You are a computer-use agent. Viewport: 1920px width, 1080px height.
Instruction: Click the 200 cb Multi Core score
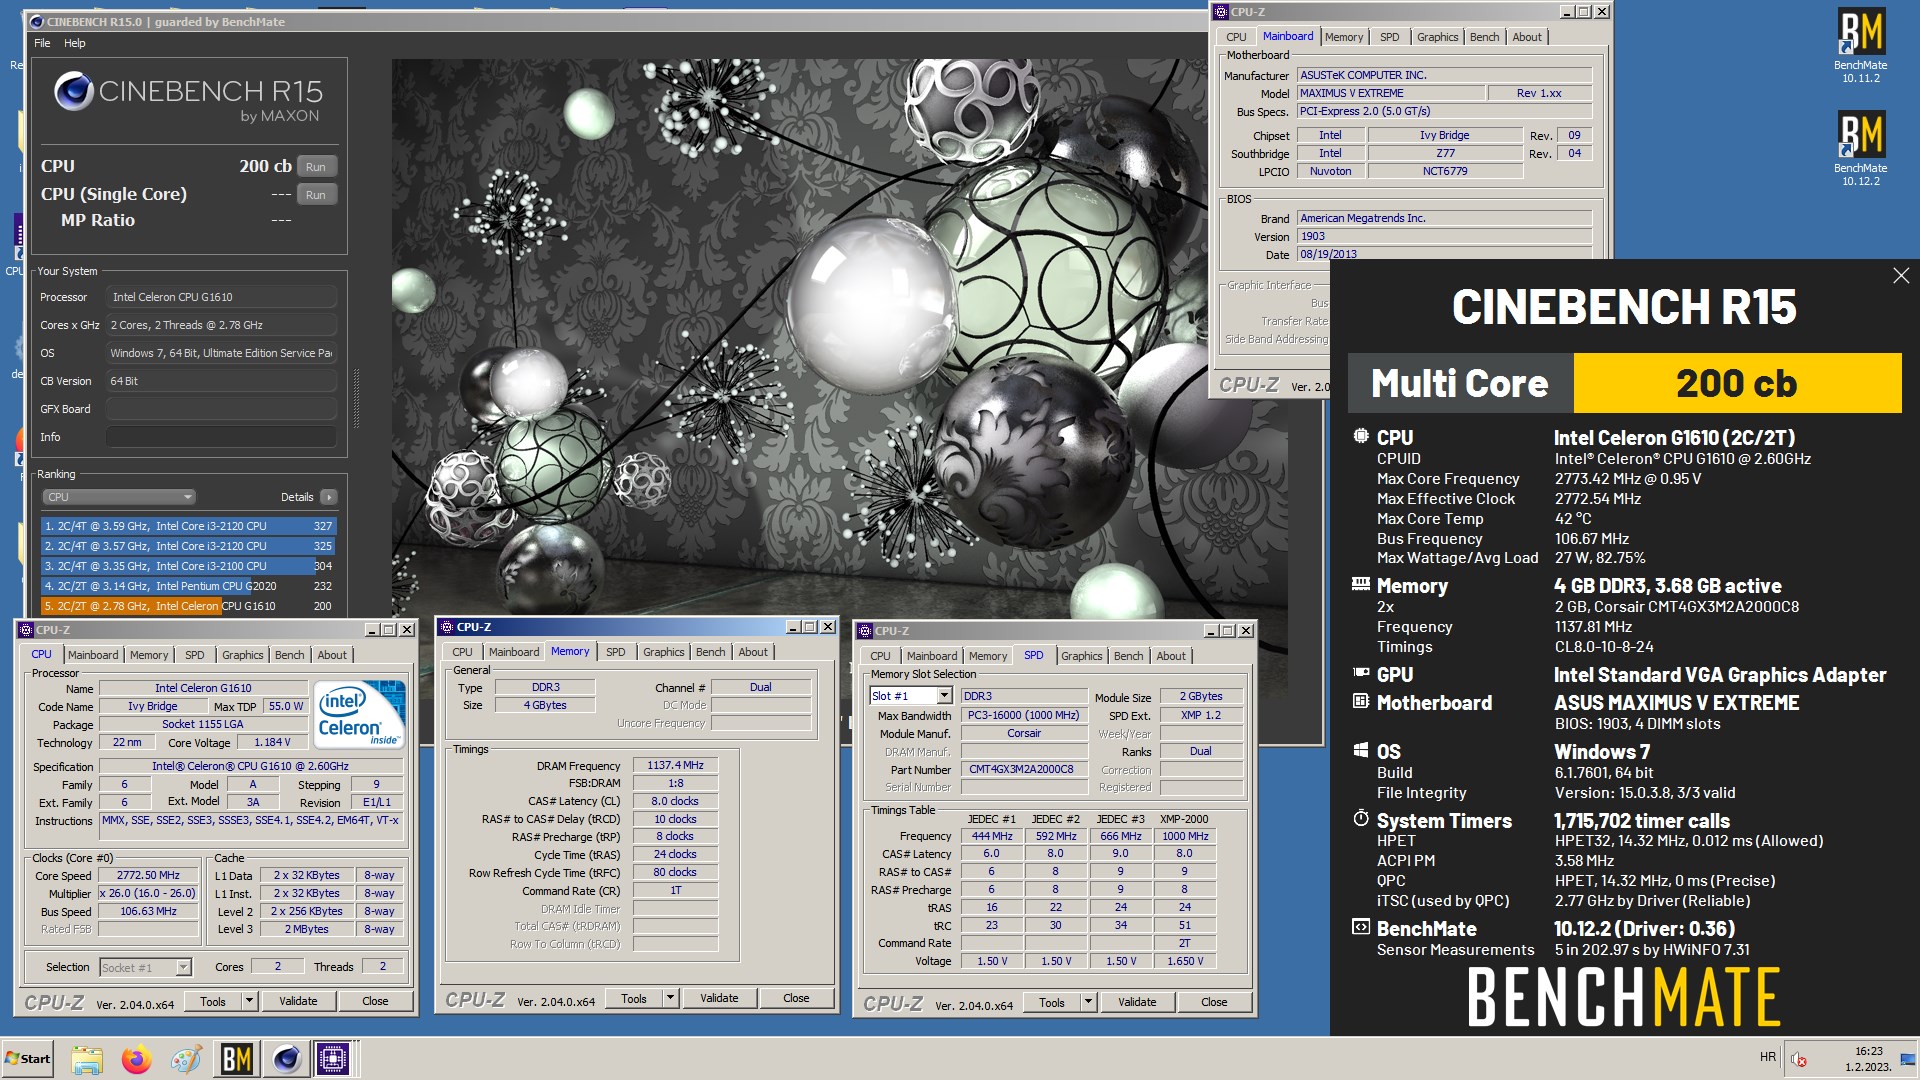click(x=1737, y=383)
